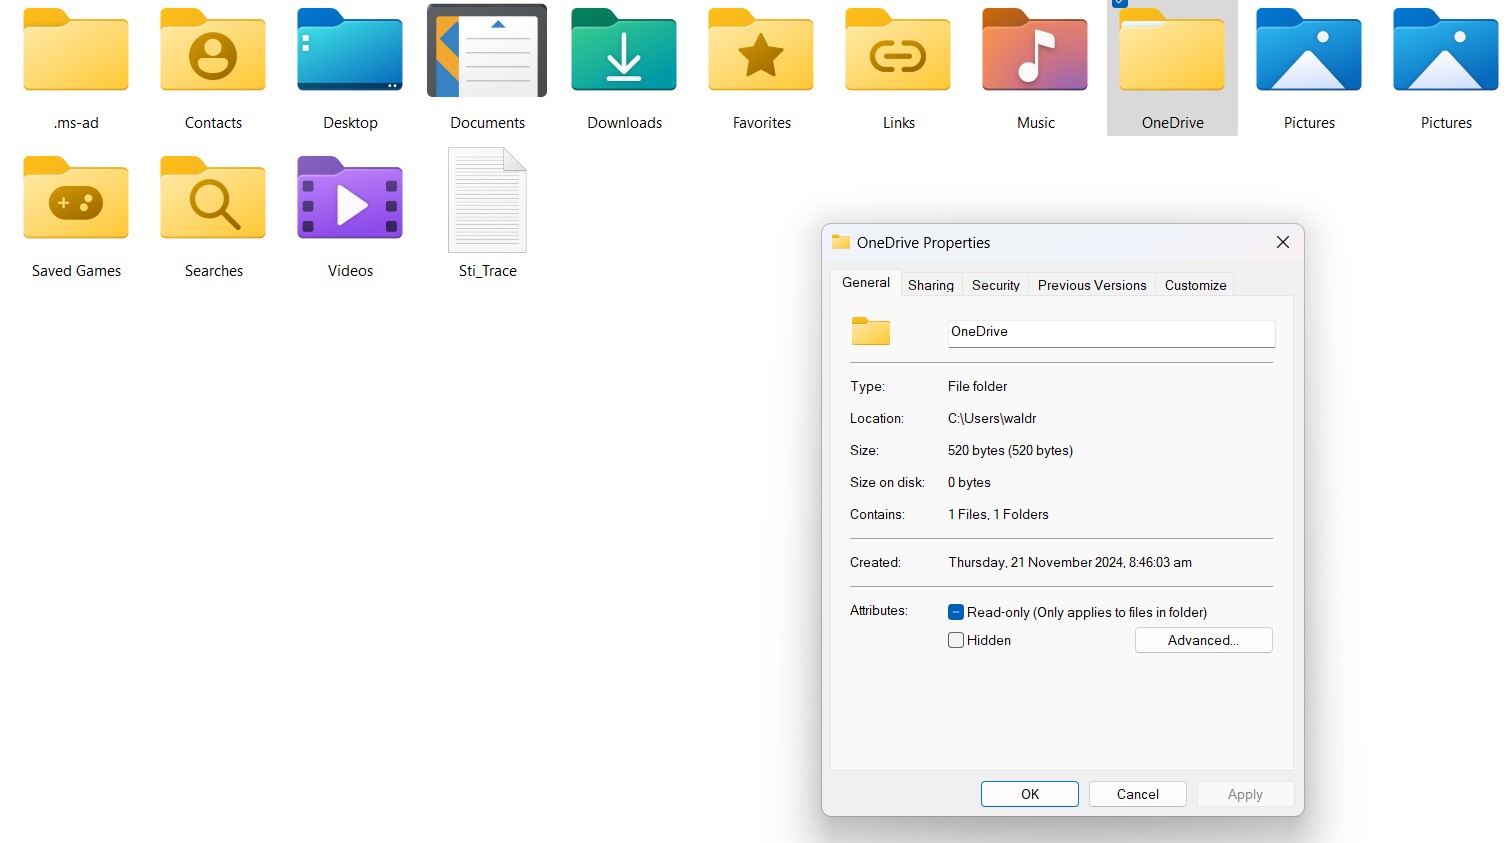Toggle the OneDrive item selection checkbox
The image size is (1507, 843).
tap(1120, 3)
